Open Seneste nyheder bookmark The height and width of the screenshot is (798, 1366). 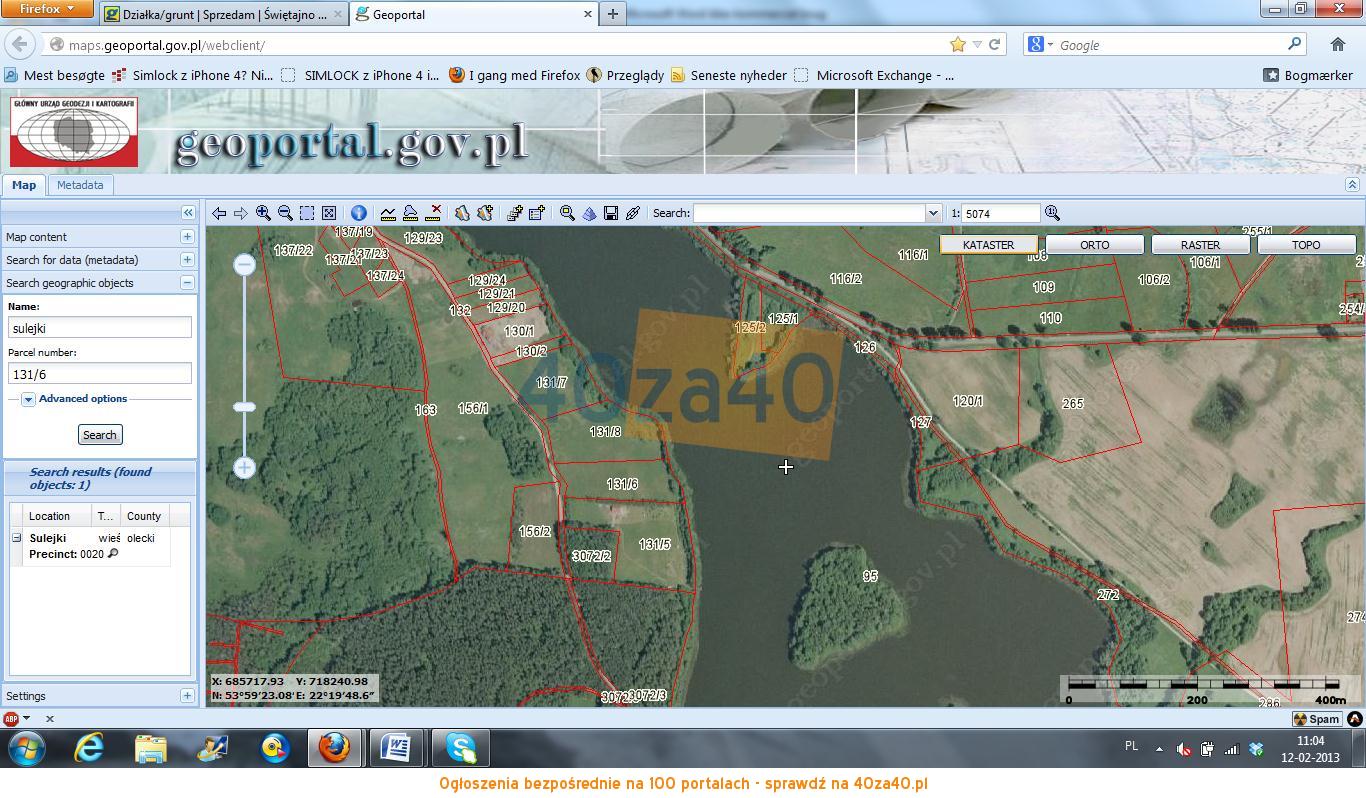(x=729, y=75)
